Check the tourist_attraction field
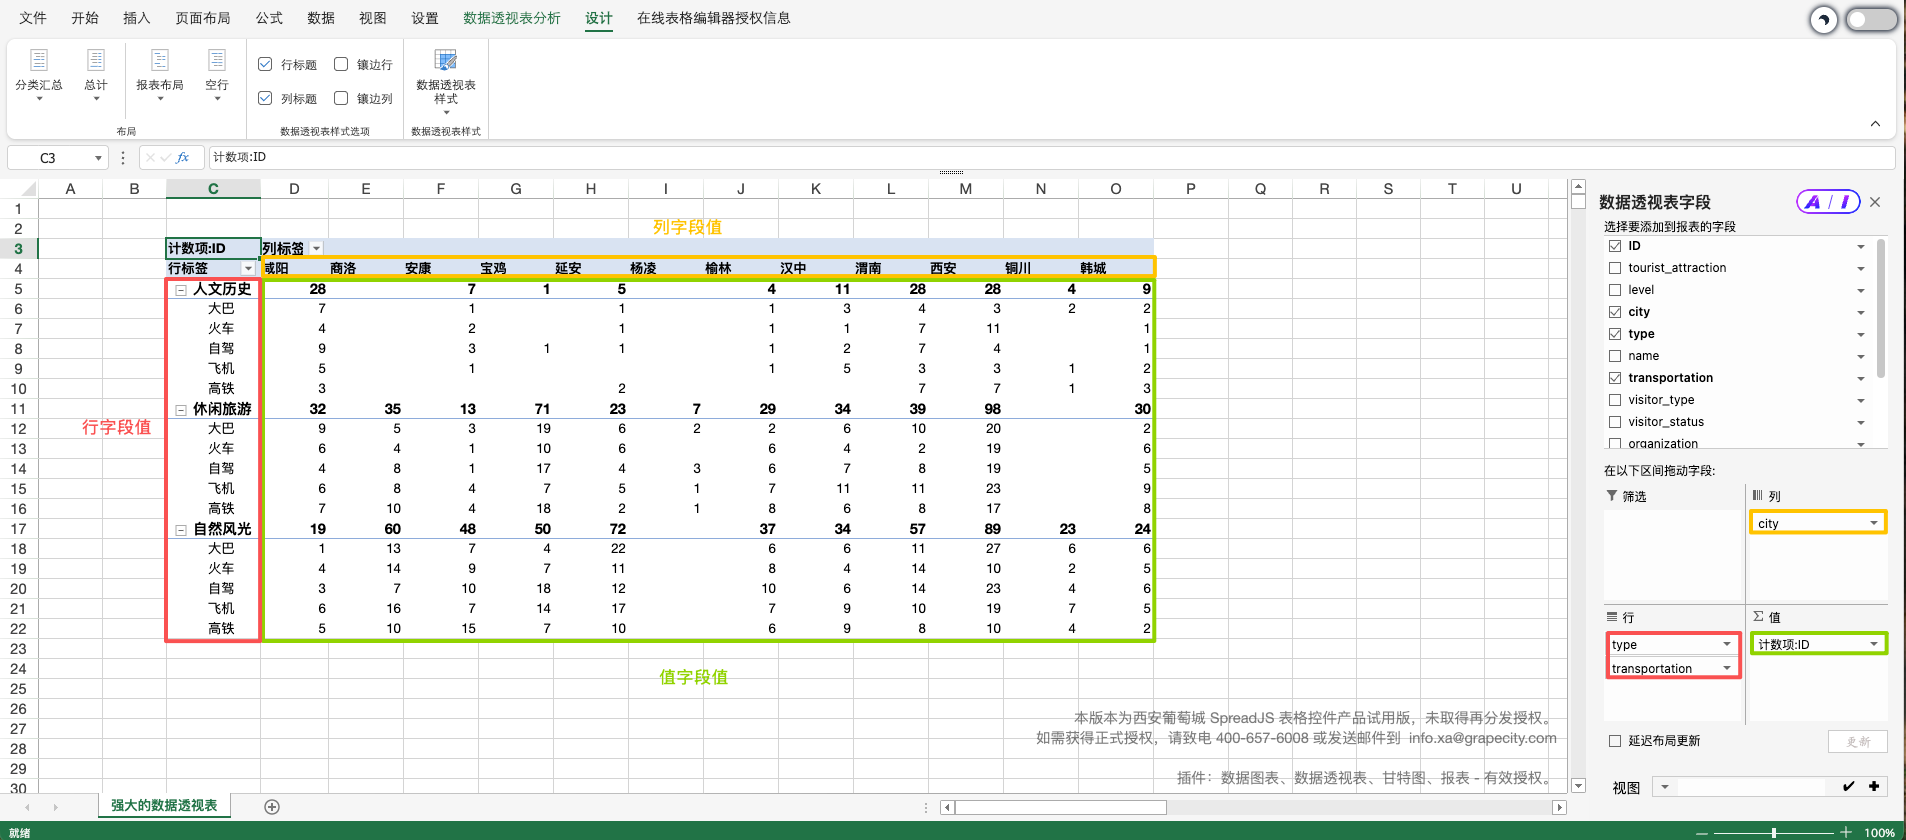1906x840 pixels. click(x=1615, y=268)
